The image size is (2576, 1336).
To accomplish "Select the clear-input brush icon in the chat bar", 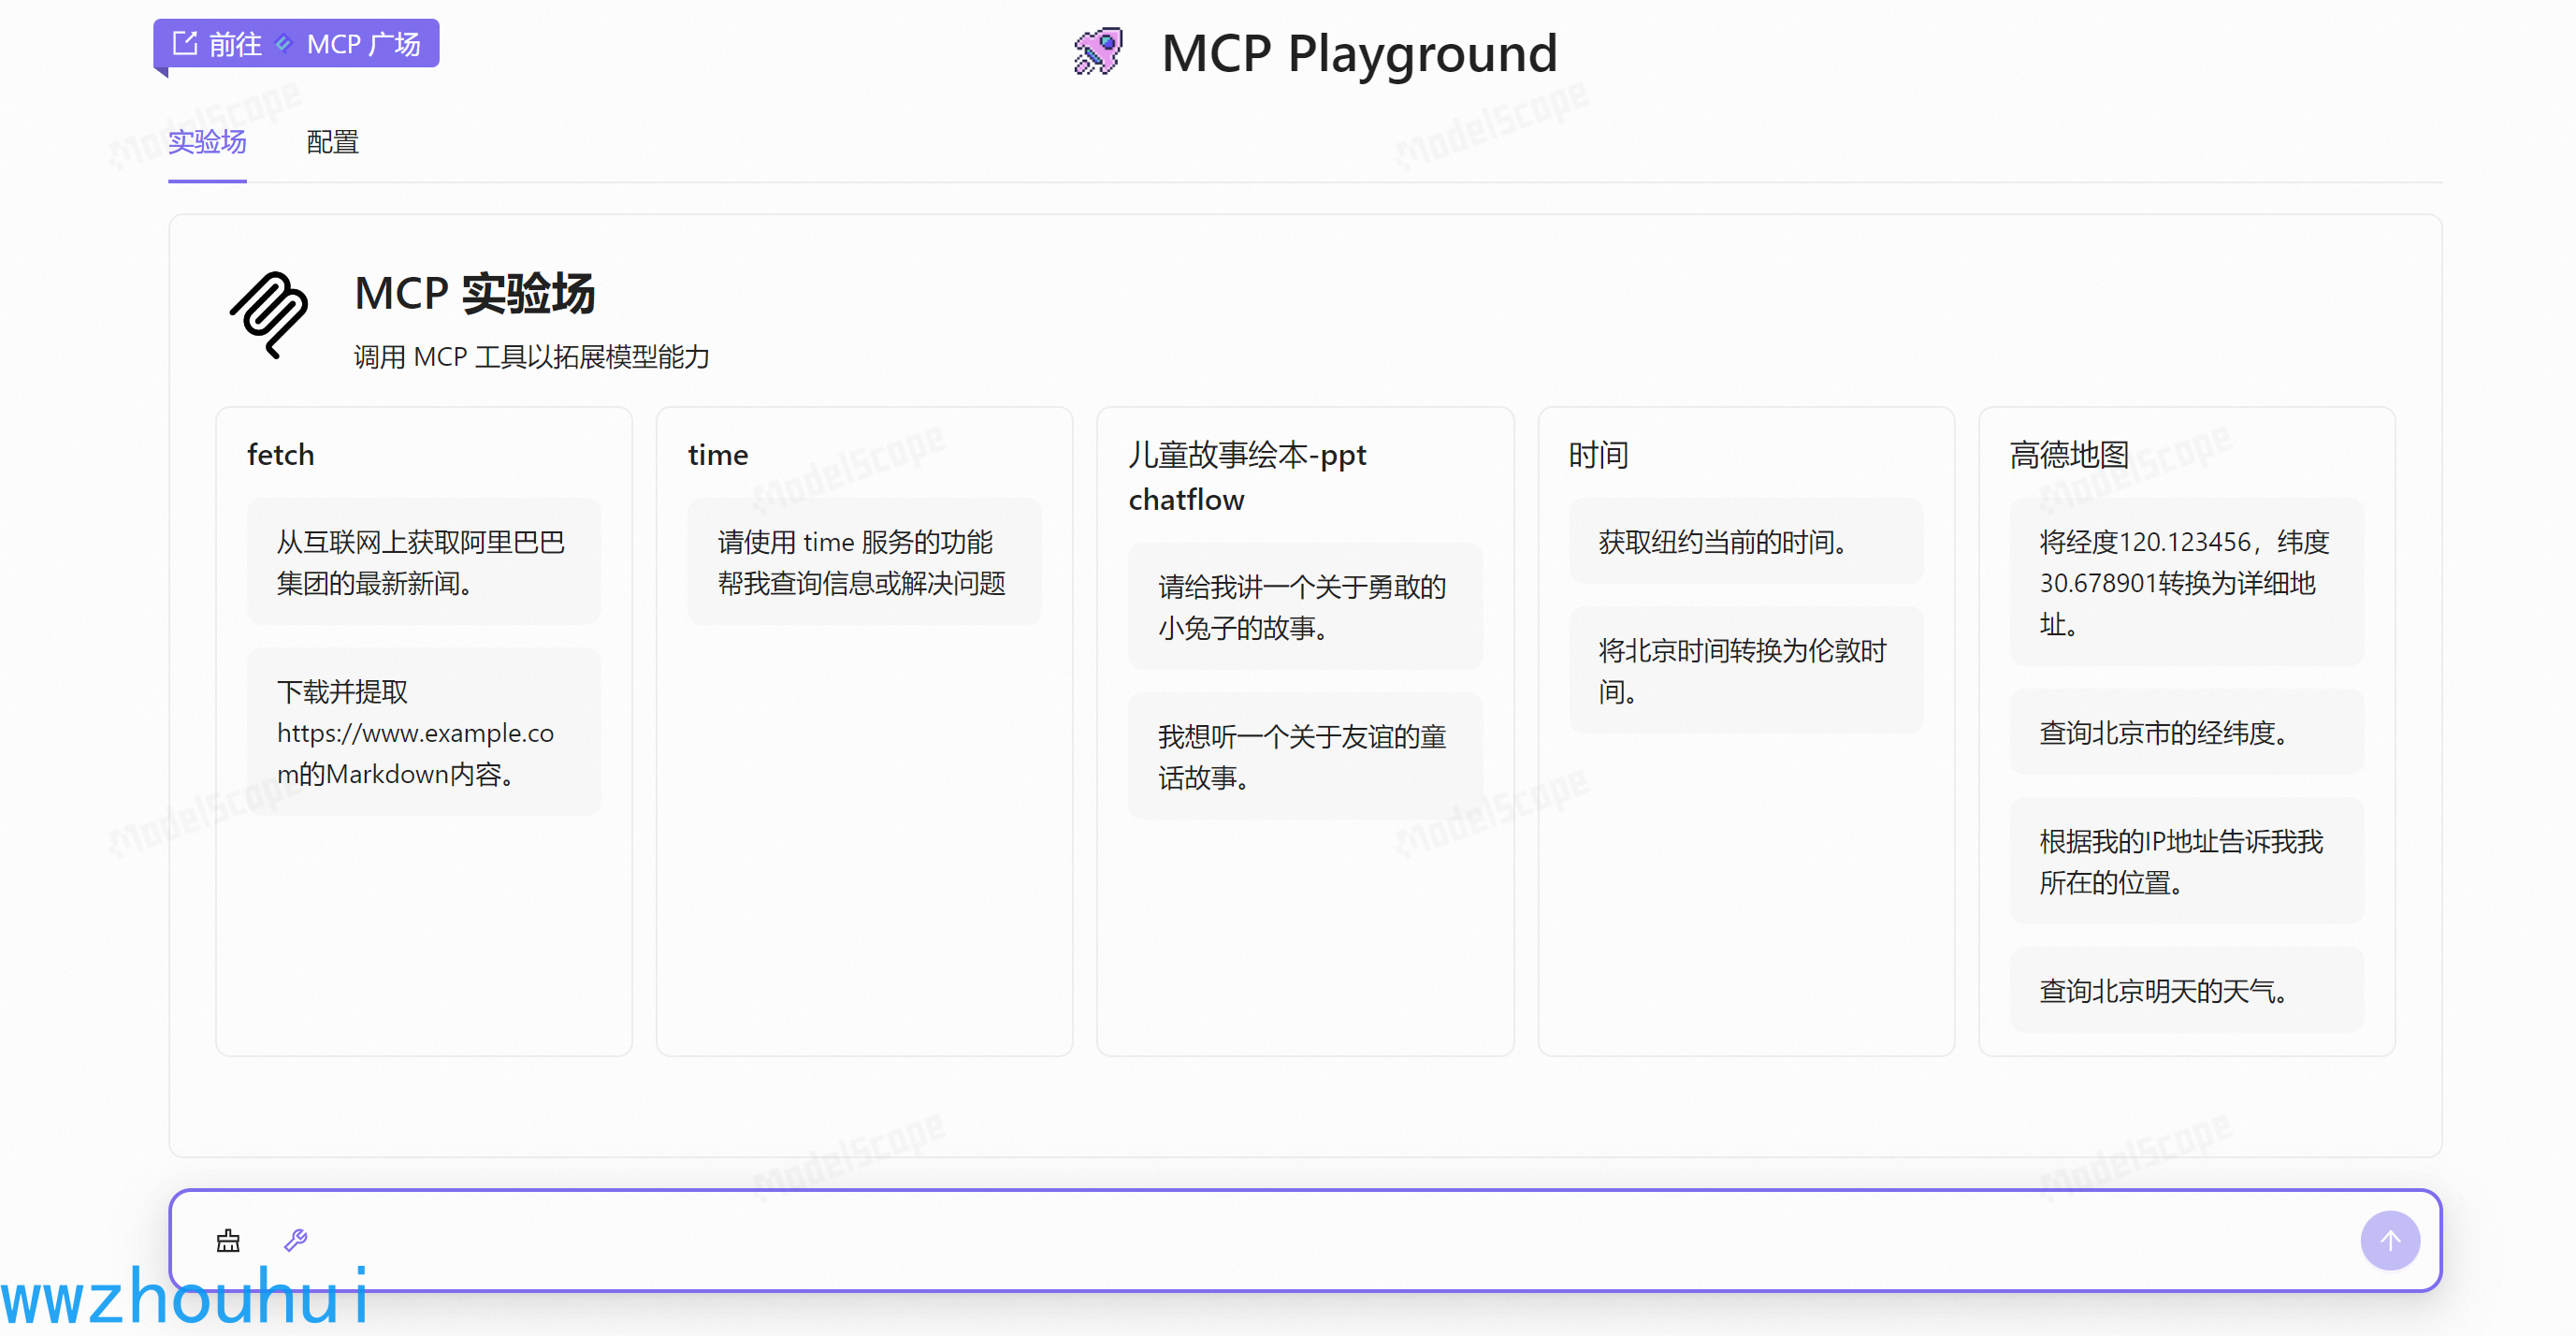I will tap(228, 1240).
